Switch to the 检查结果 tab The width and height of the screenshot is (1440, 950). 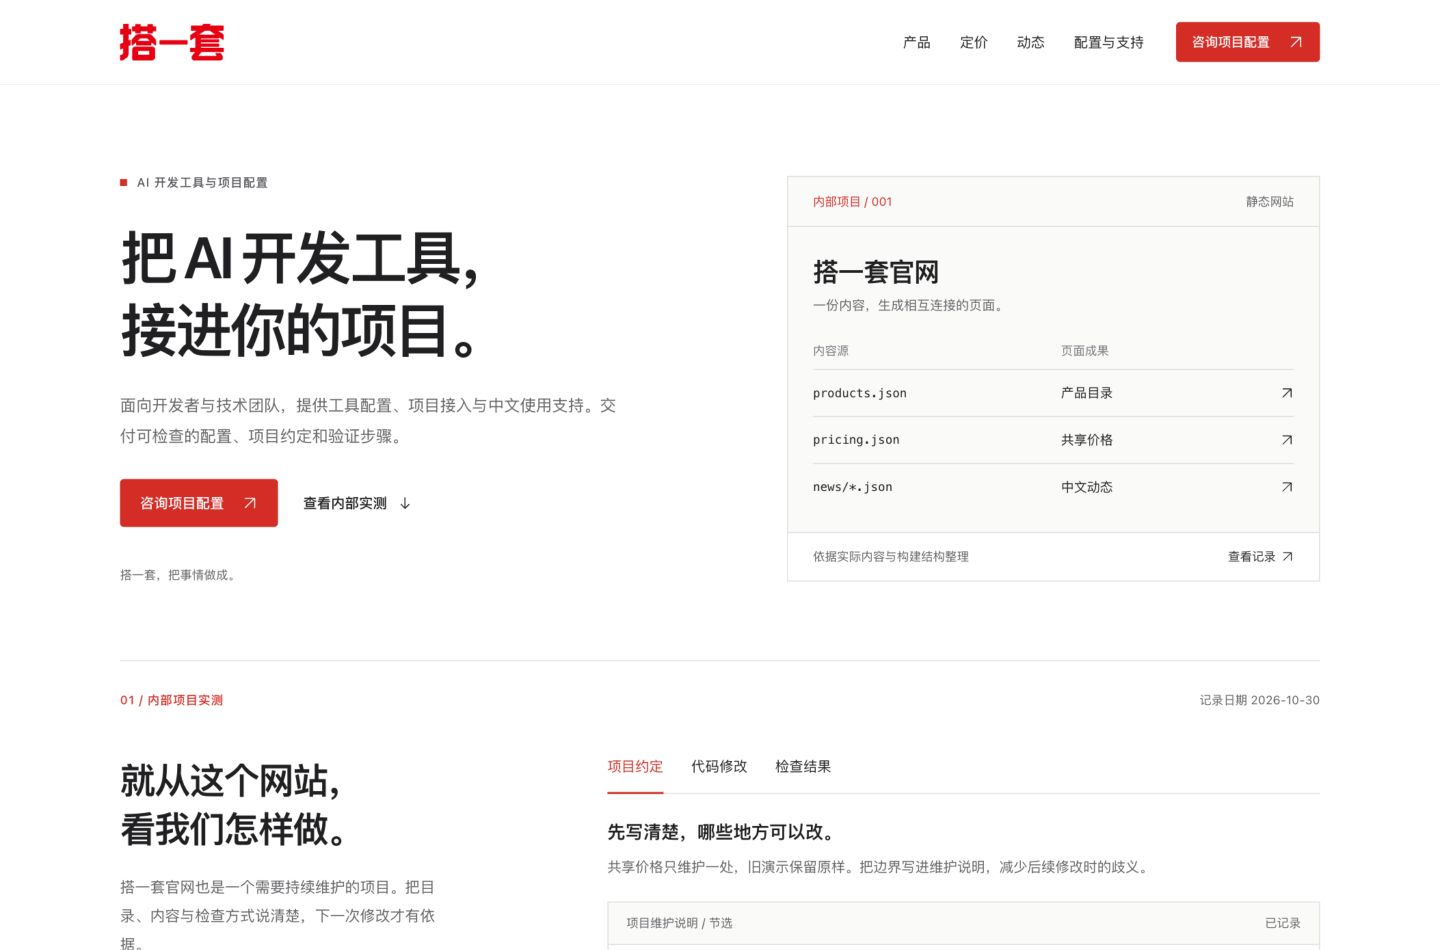coord(803,767)
